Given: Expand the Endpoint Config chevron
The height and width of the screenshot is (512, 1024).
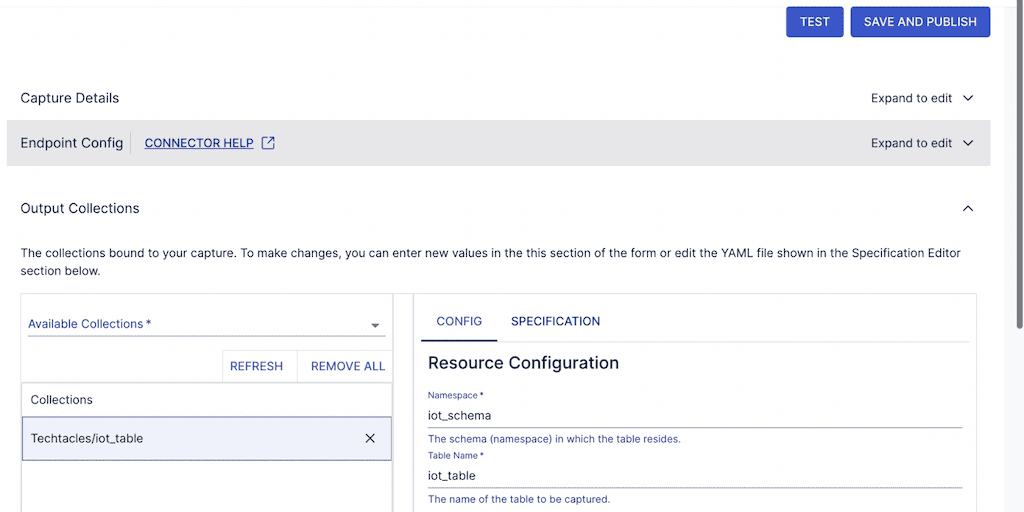Looking at the screenshot, I should click(967, 143).
